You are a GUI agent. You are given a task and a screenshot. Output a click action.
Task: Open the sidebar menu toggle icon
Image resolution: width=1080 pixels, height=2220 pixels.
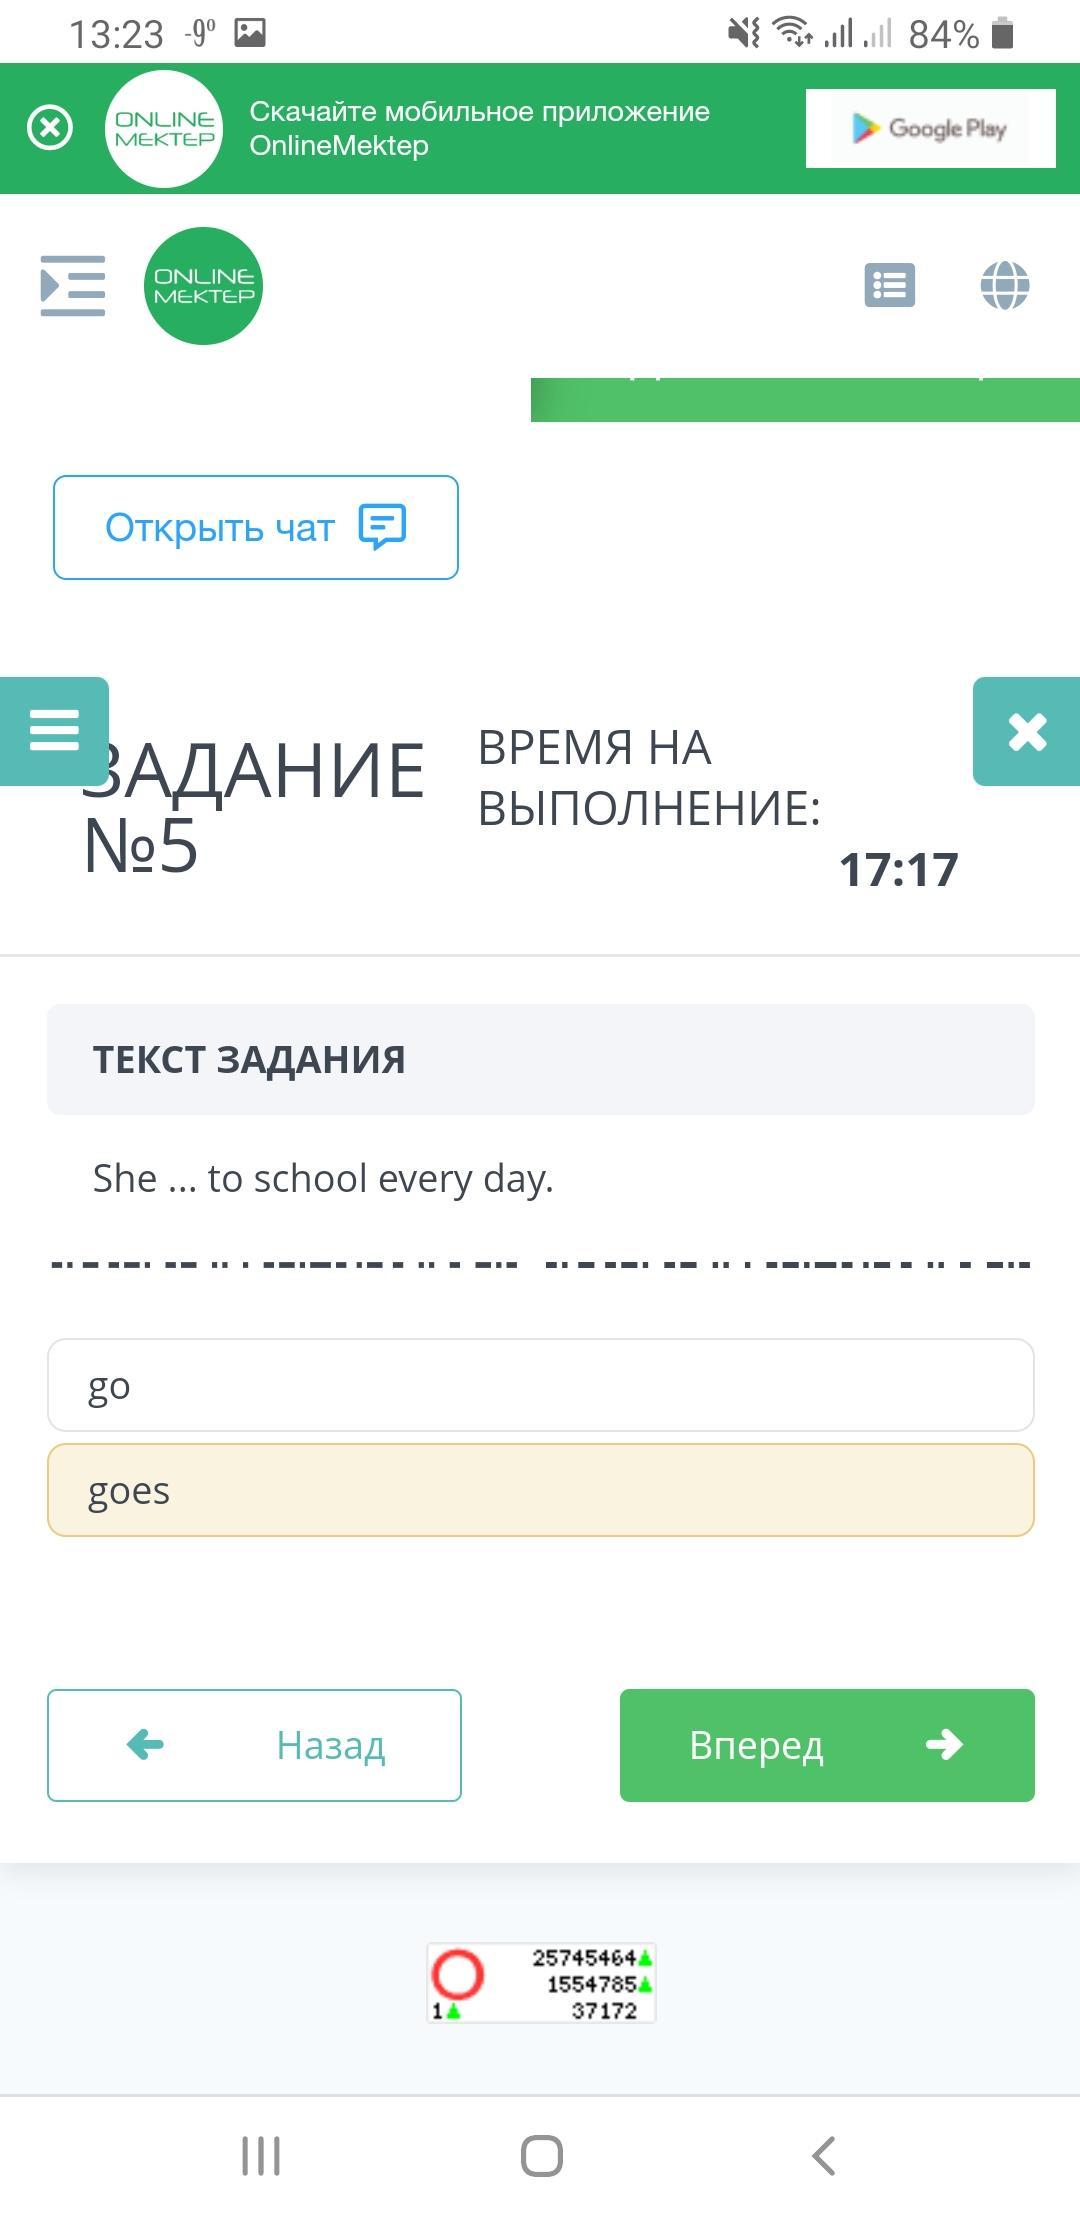click(72, 286)
